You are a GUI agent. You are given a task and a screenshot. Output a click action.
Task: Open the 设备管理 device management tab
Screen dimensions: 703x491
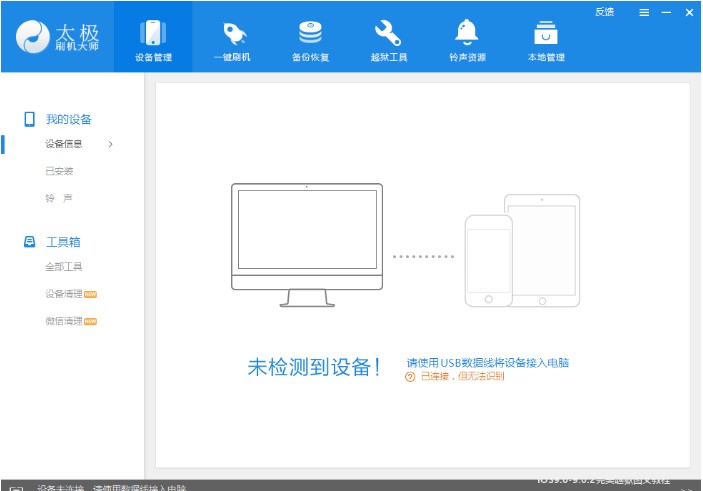(x=153, y=40)
